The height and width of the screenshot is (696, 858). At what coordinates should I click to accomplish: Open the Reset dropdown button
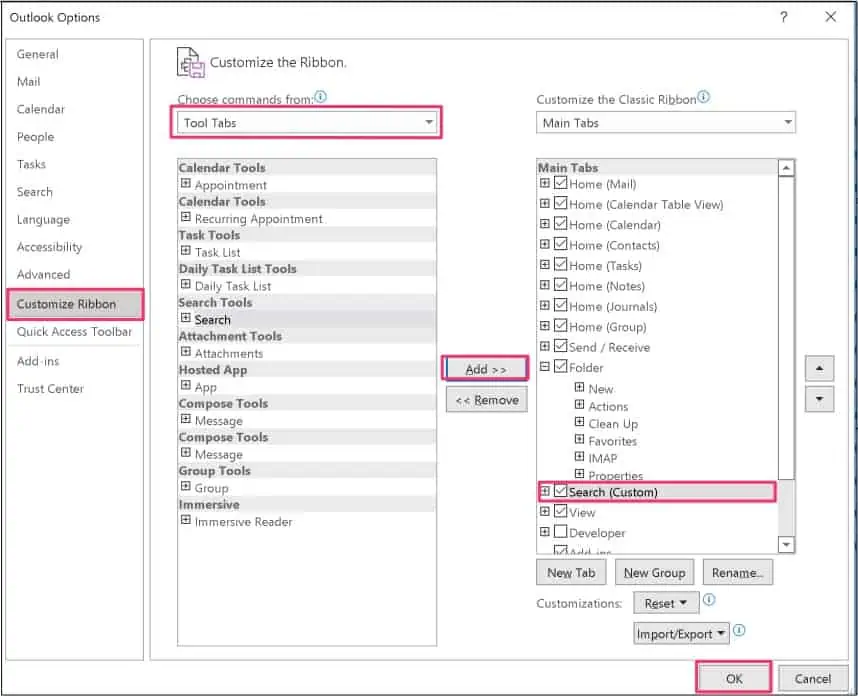tap(666, 603)
